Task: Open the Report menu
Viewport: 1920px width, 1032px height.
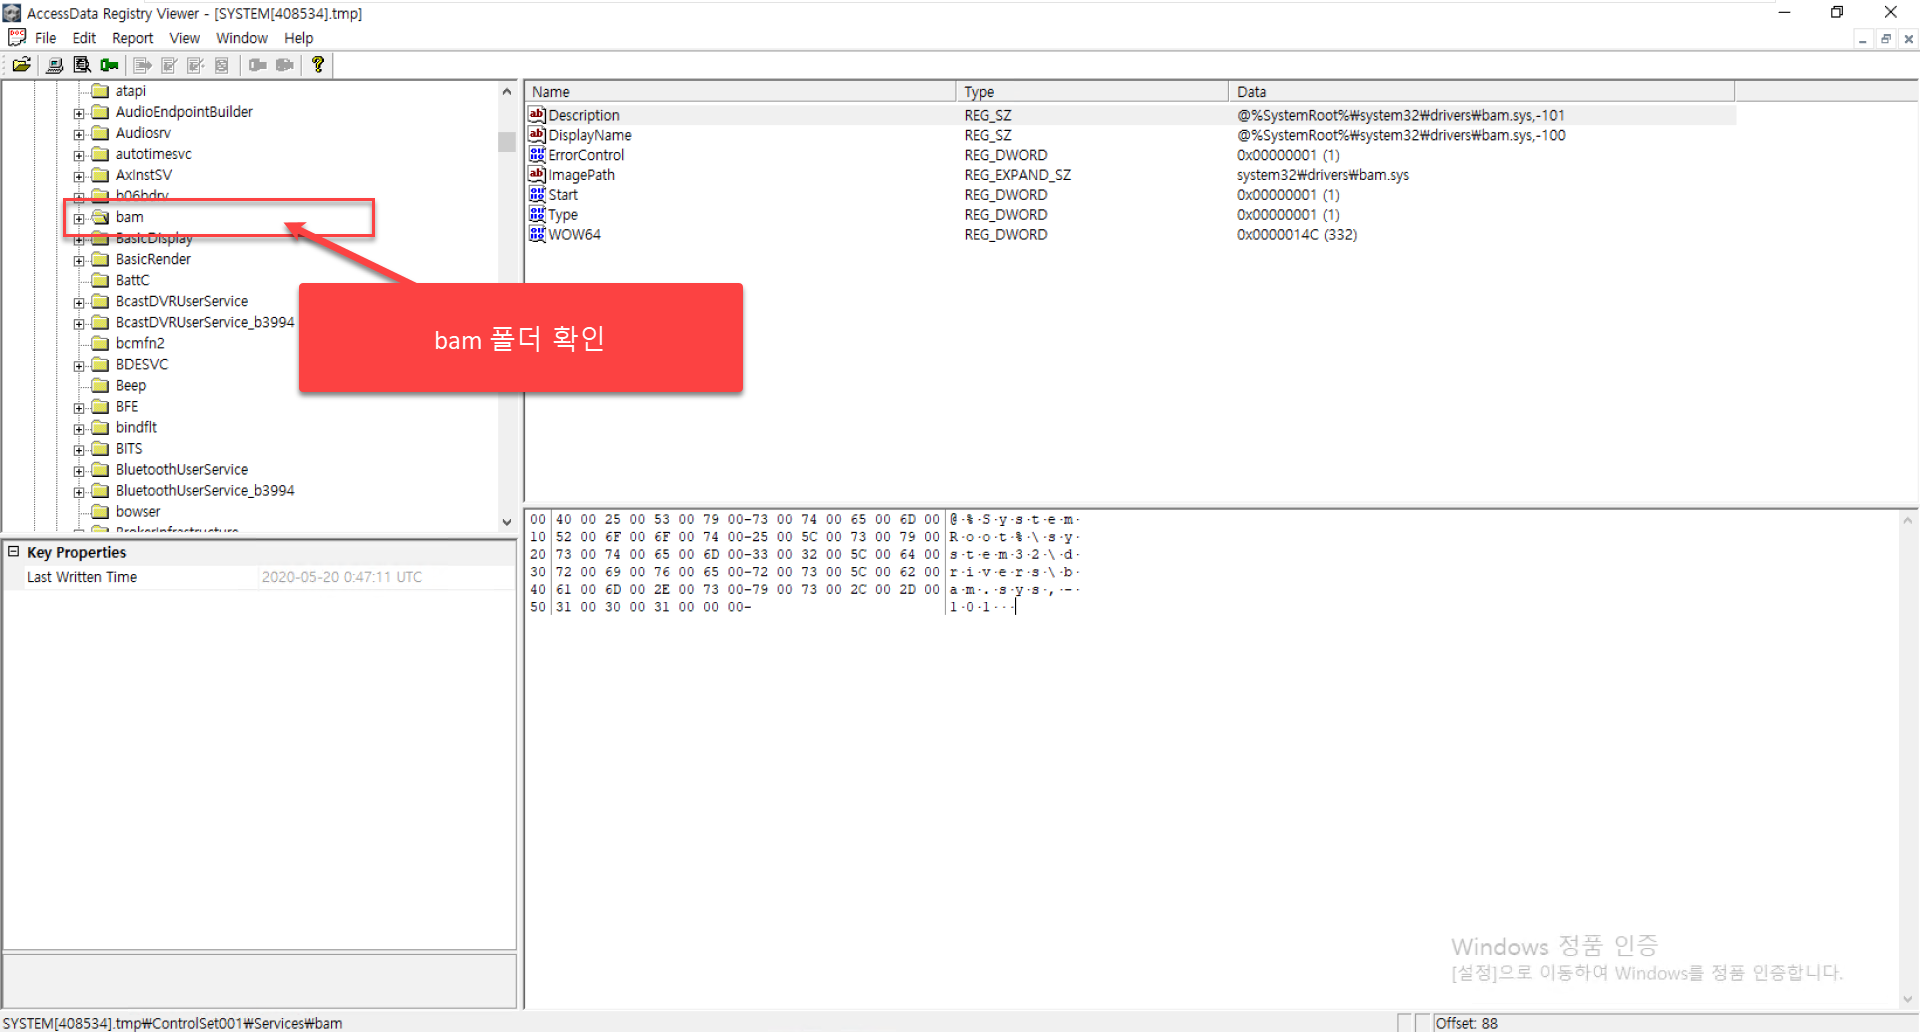Action: click(132, 38)
